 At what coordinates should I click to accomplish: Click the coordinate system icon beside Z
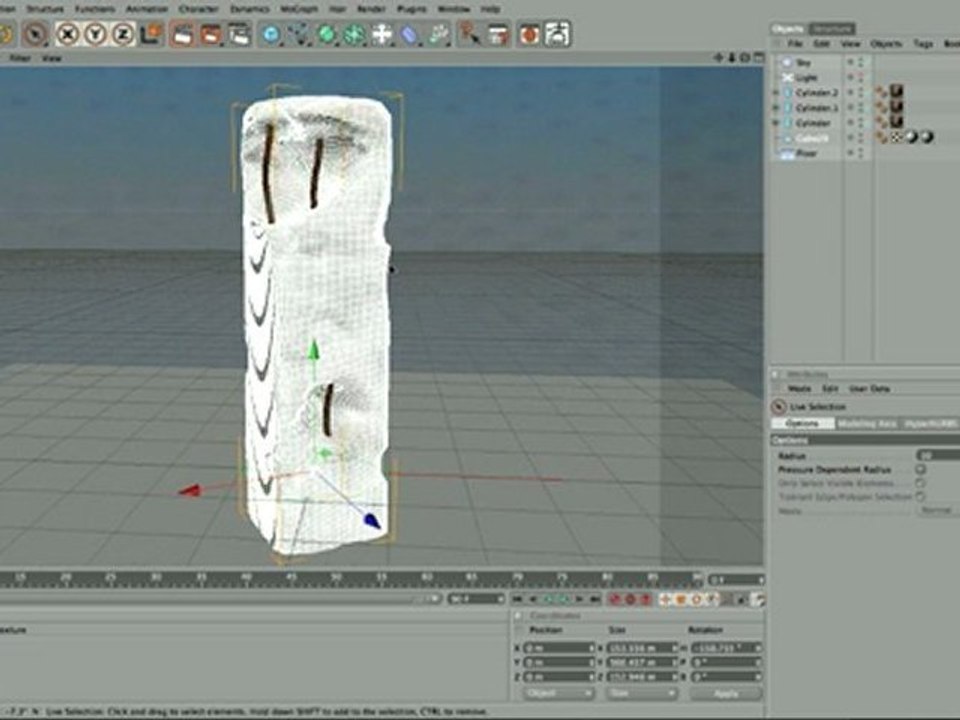151,34
